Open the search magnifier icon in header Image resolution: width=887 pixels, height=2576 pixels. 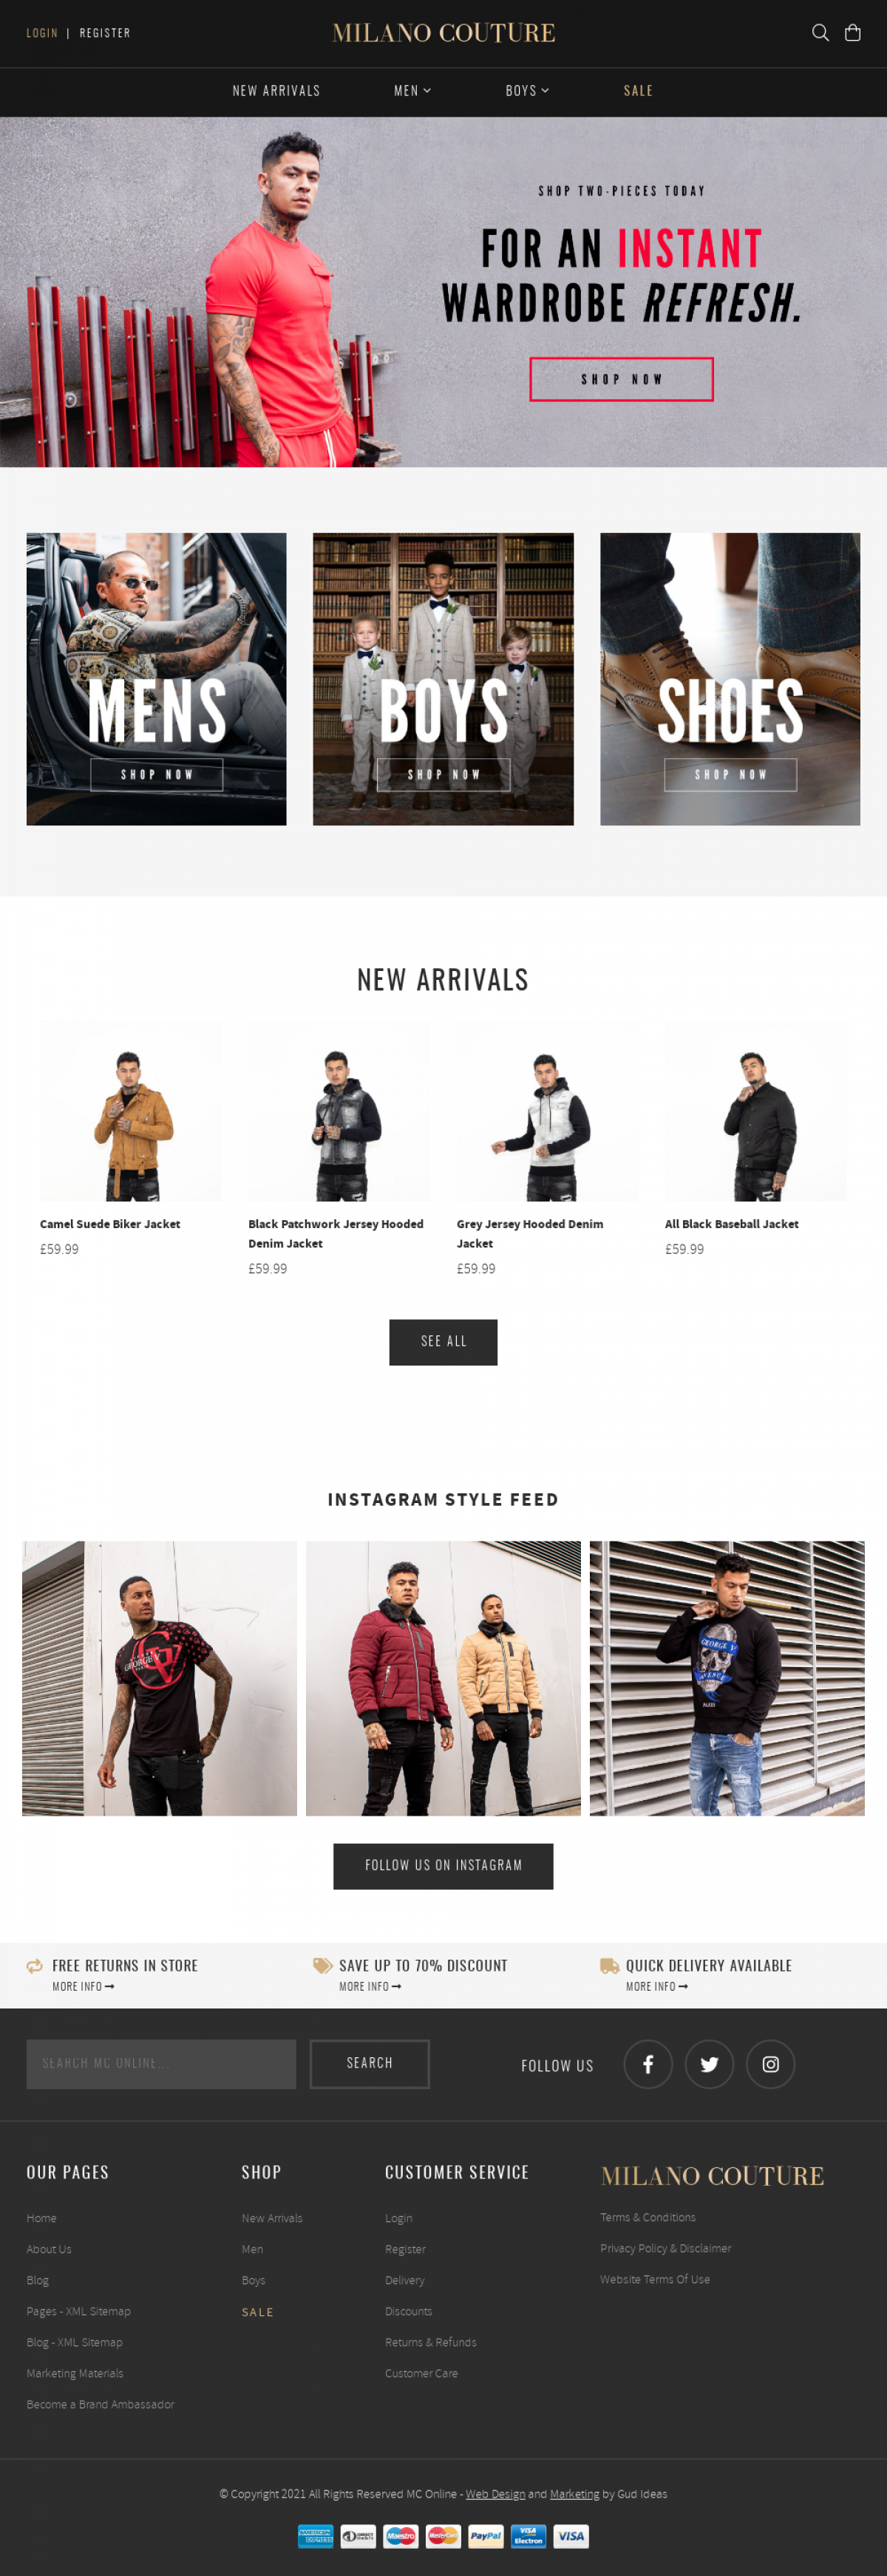(x=820, y=33)
